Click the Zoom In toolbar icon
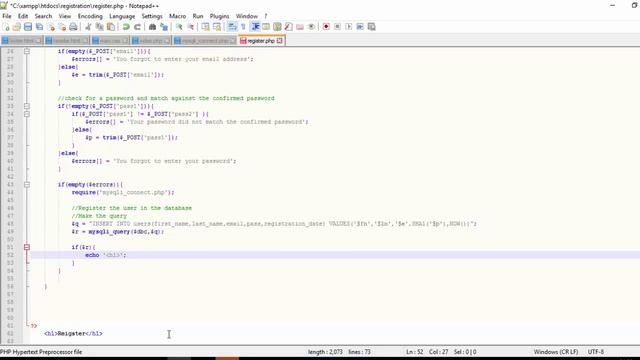The image size is (640, 360). point(179,27)
